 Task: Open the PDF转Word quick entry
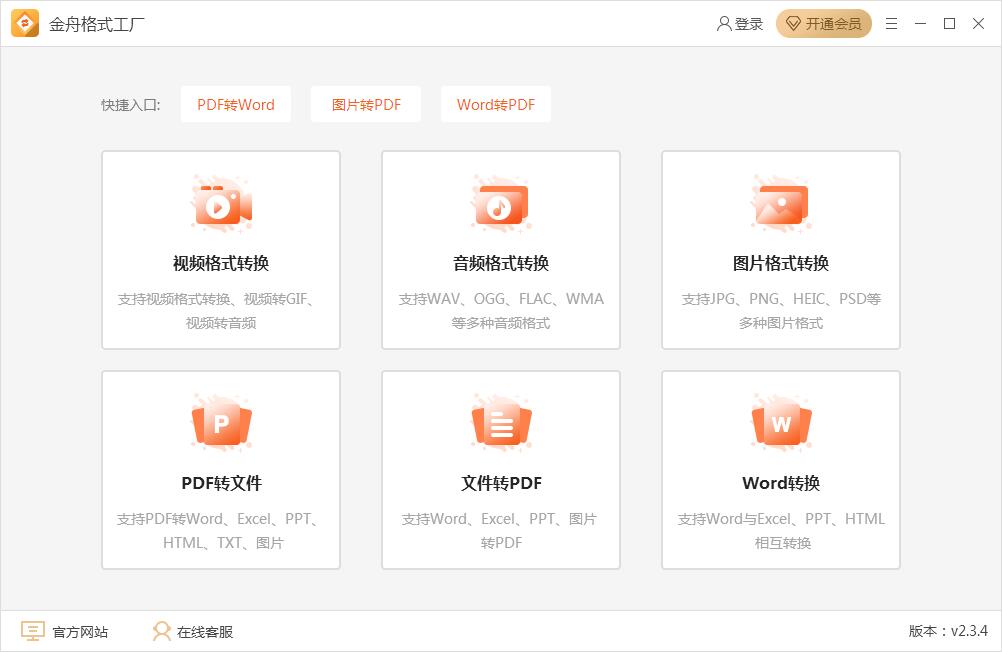pyautogui.click(x=235, y=103)
